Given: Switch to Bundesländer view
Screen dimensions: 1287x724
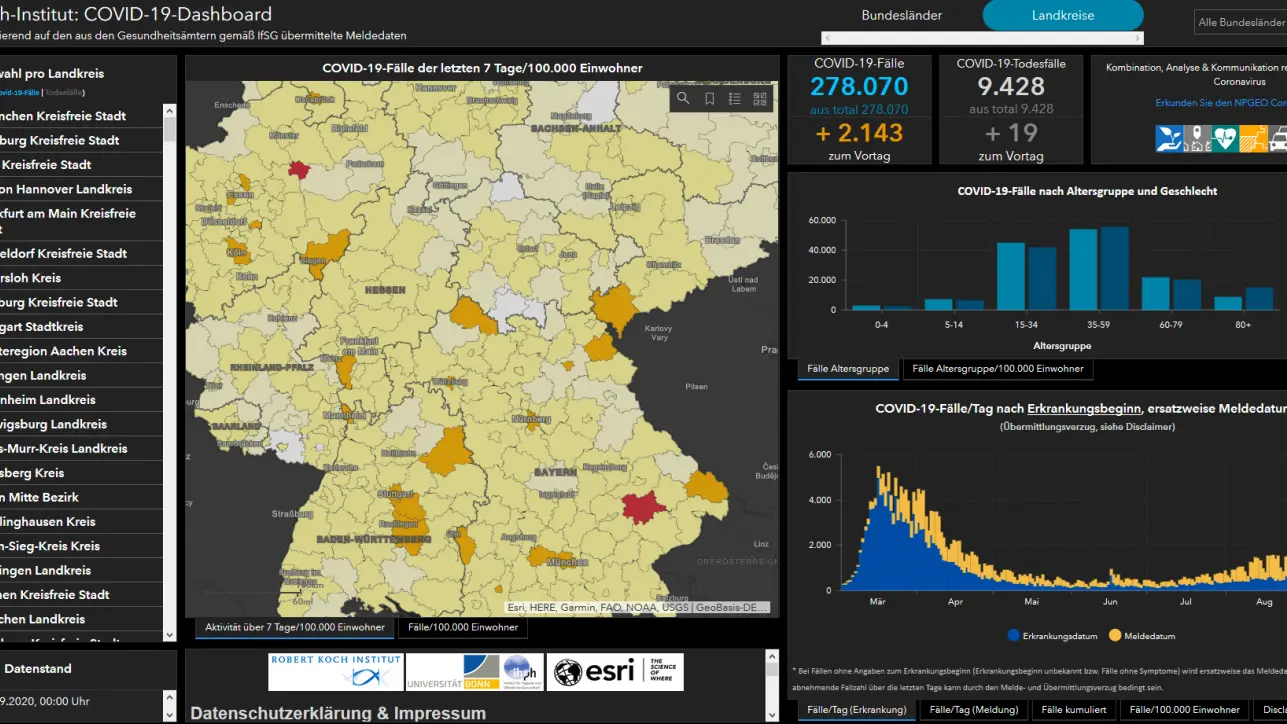Looking at the screenshot, I should point(901,15).
